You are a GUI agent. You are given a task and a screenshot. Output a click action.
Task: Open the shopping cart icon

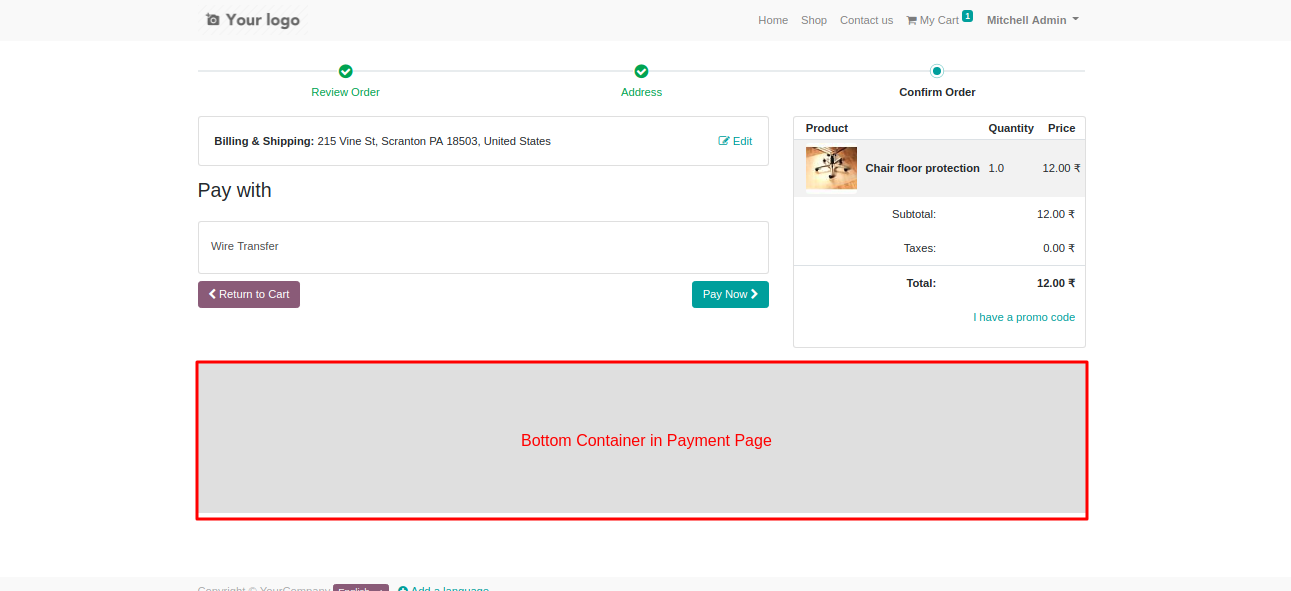point(911,20)
